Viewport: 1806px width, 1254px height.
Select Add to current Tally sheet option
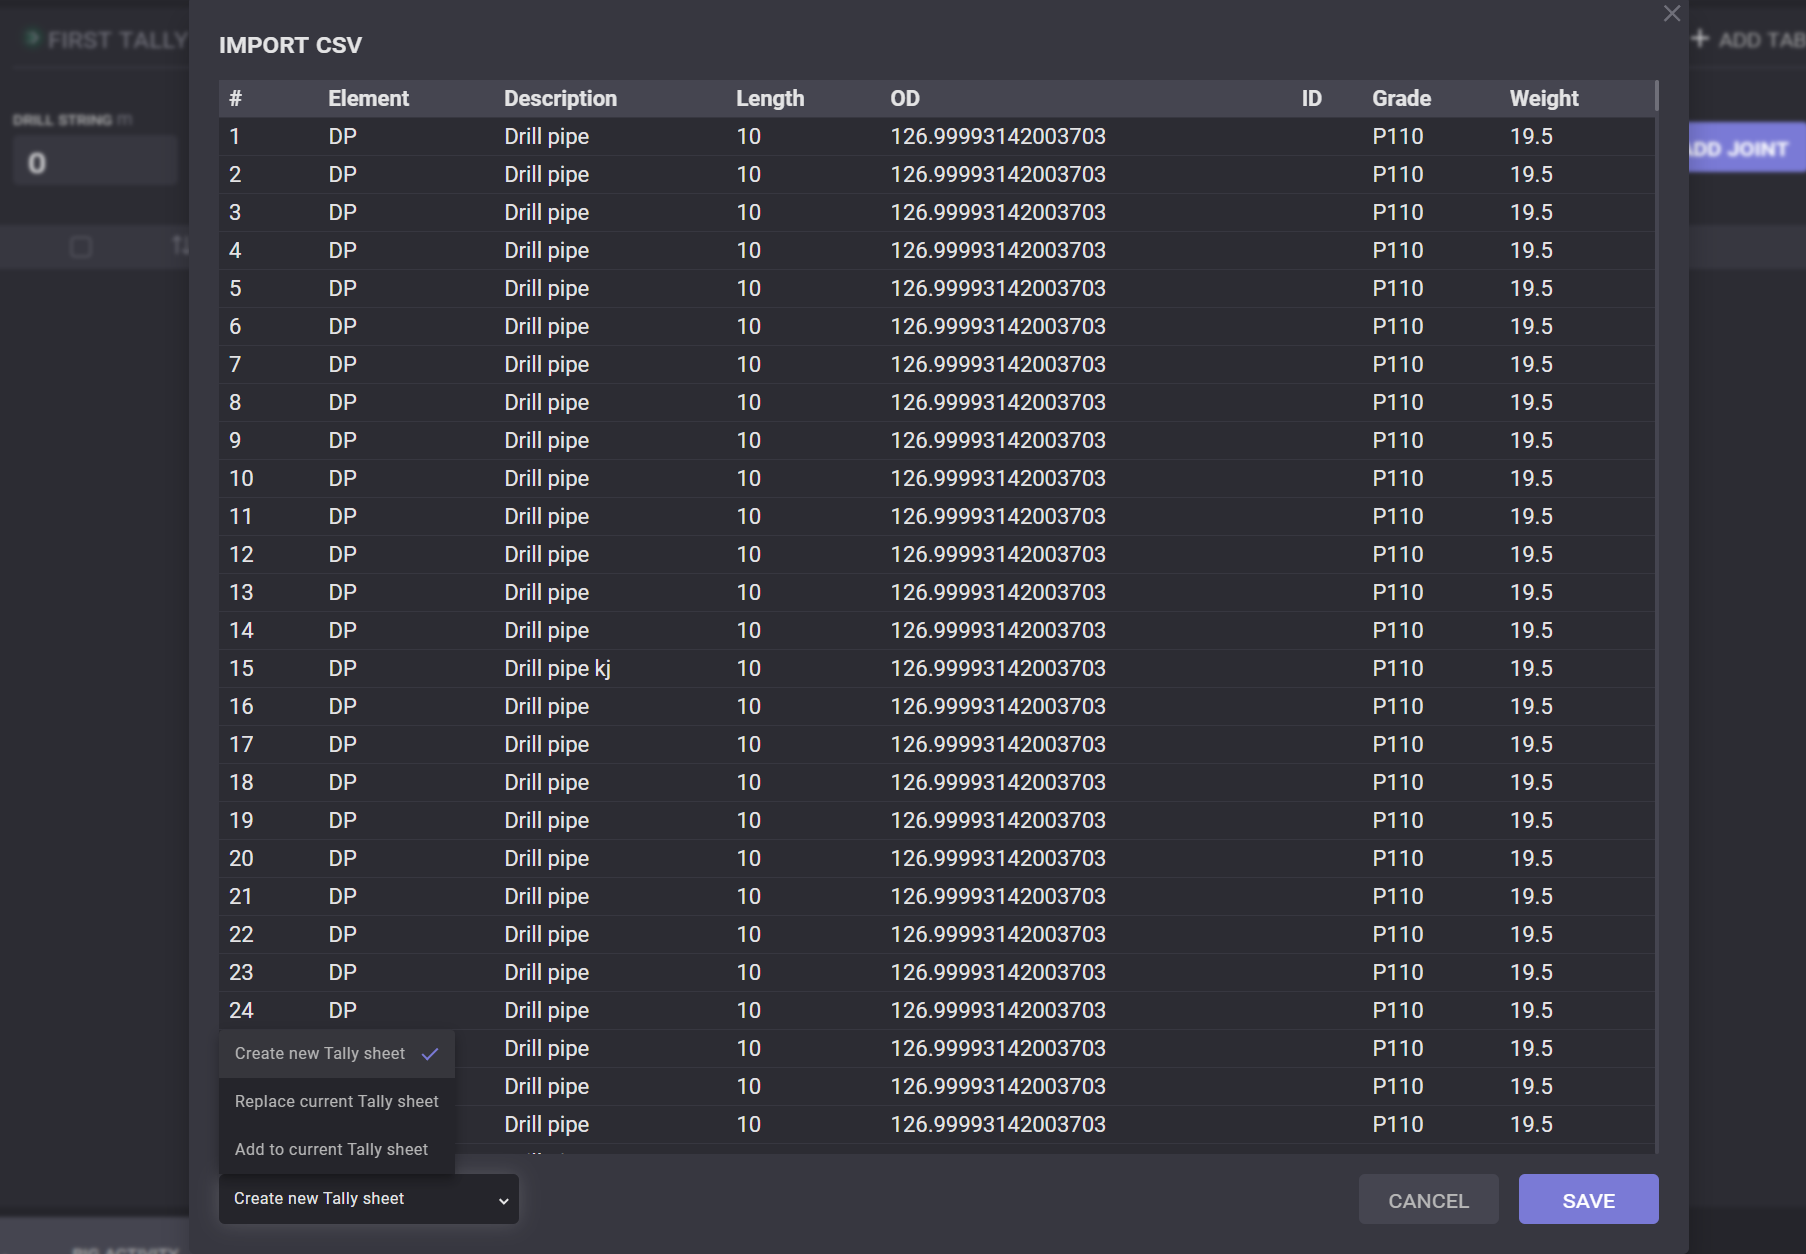pyautogui.click(x=331, y=1149)
